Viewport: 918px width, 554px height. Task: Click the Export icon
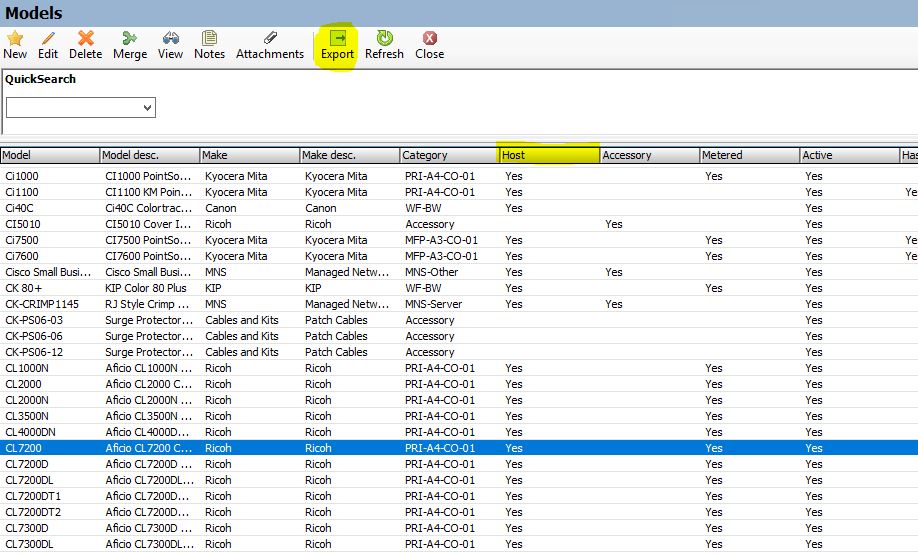point(337,39)
